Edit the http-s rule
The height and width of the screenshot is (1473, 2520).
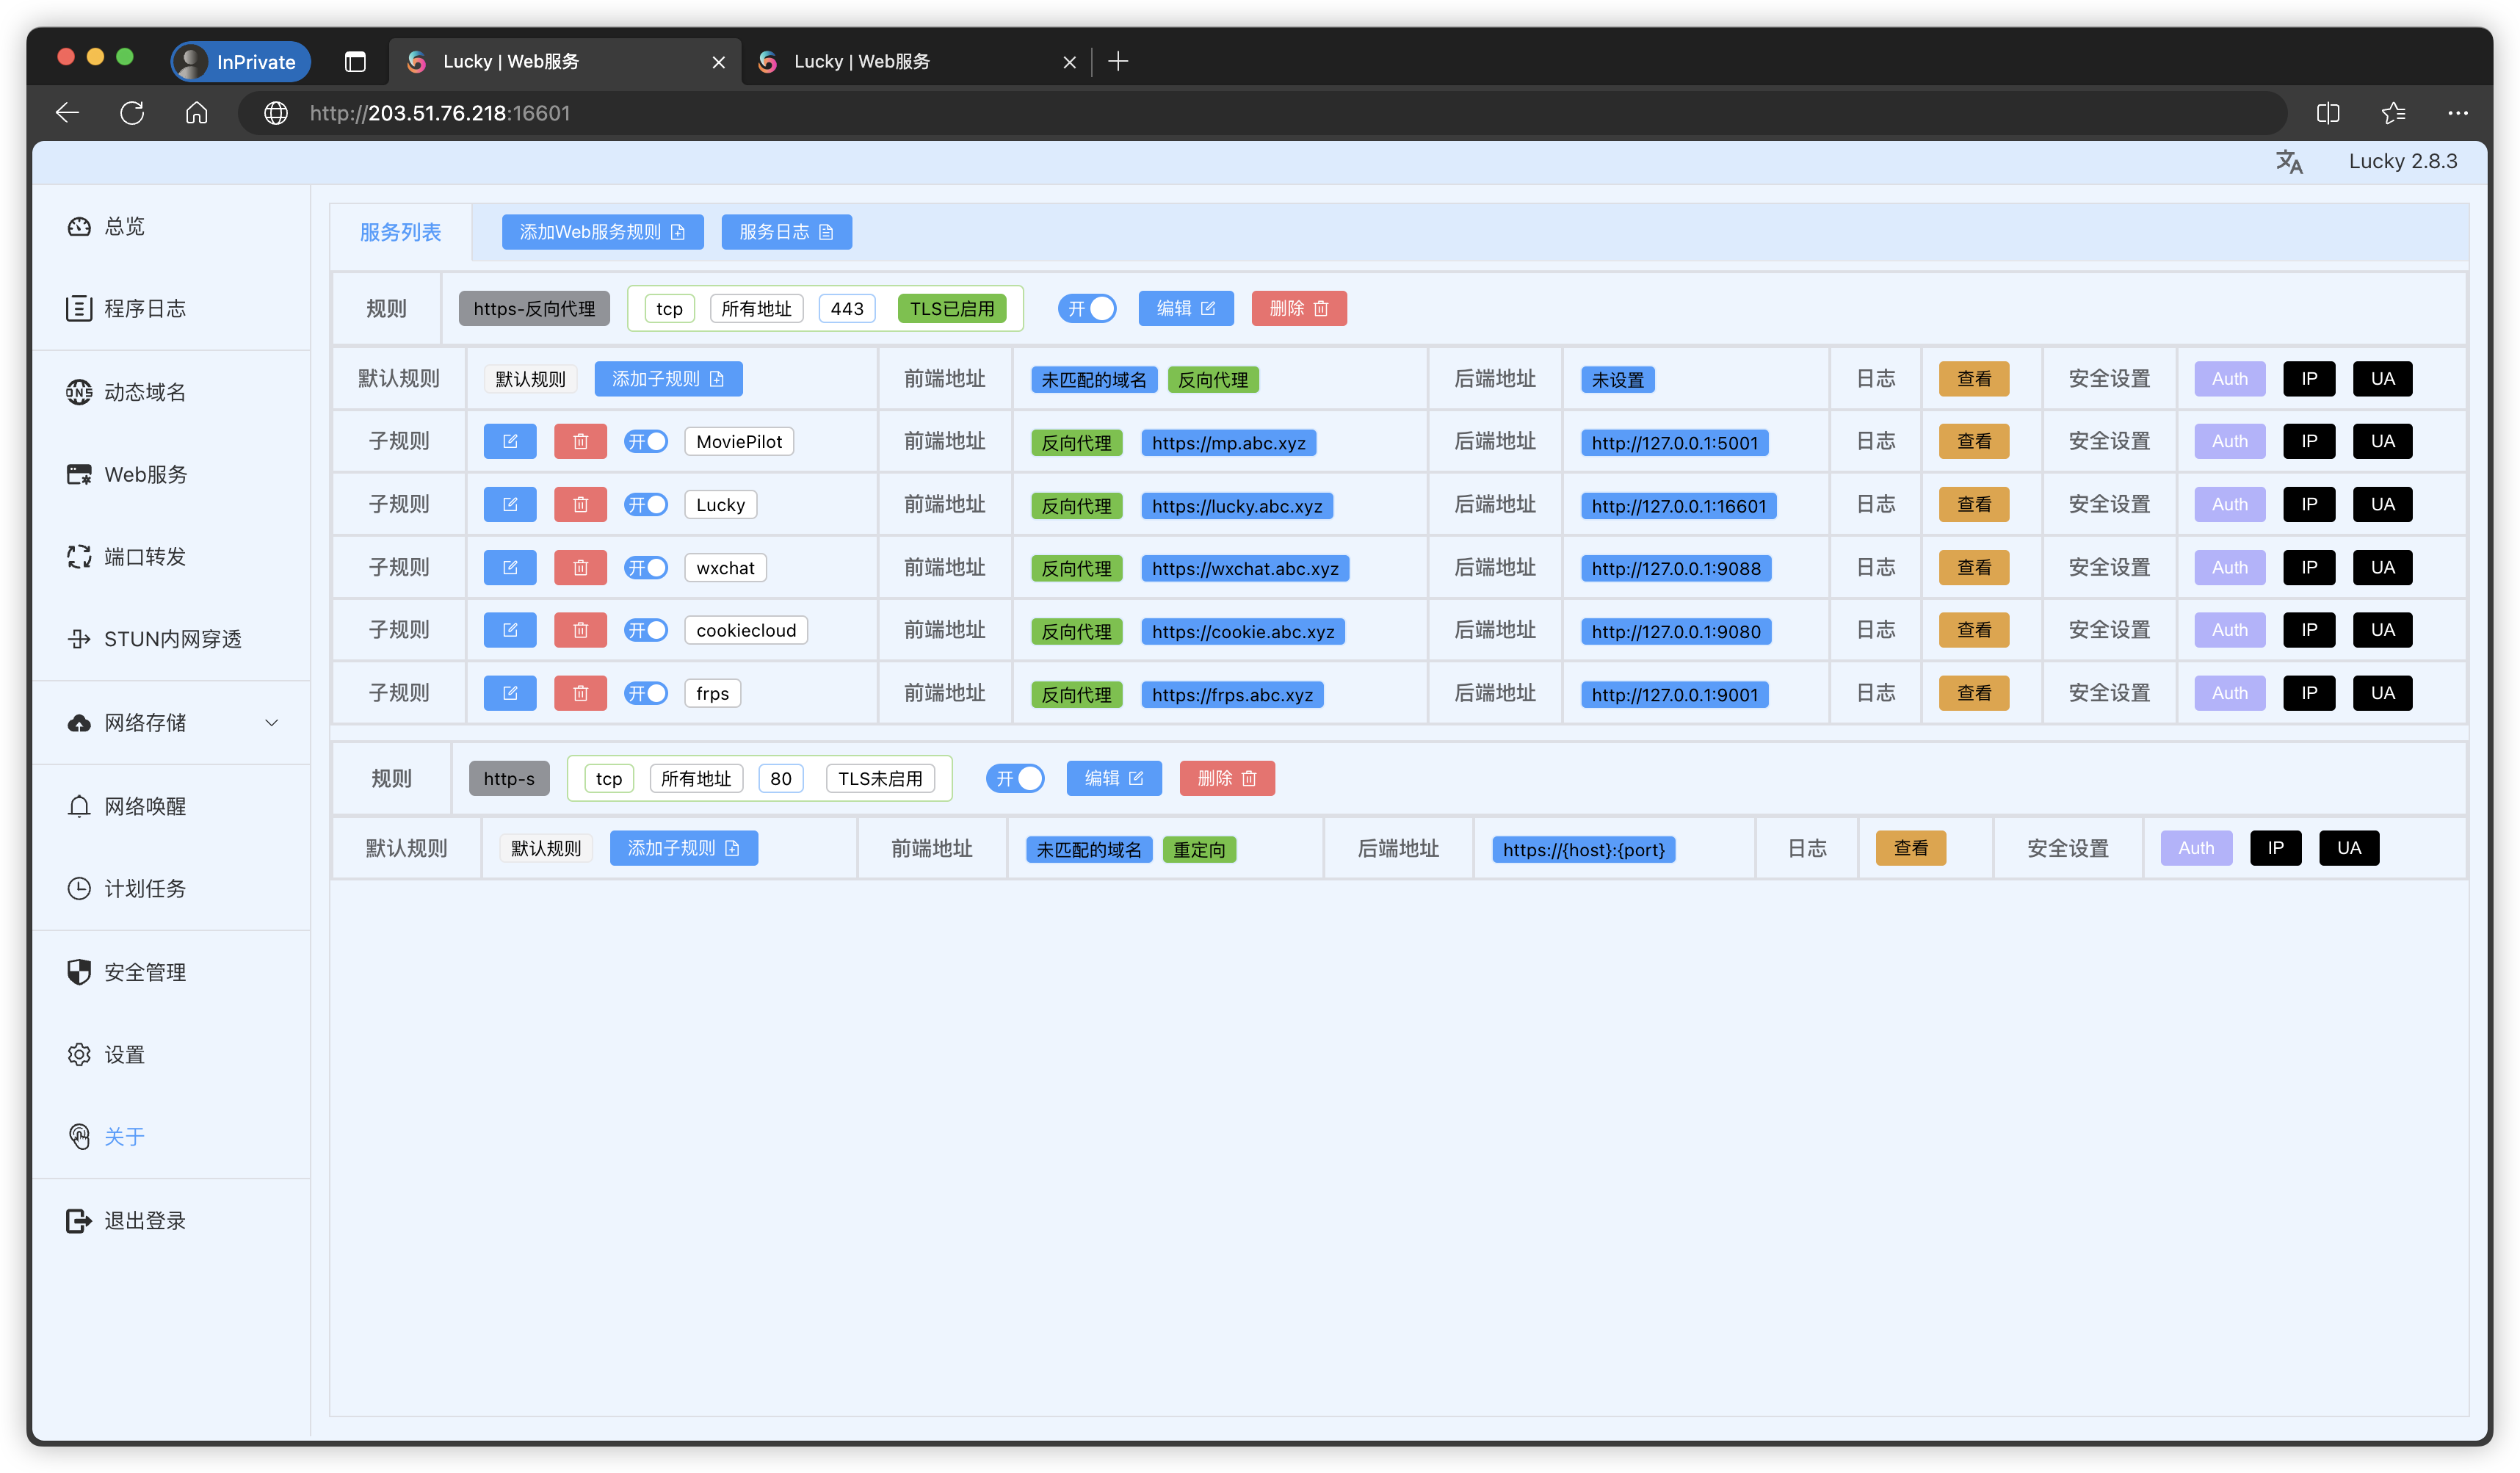(x=1114, y=778)
